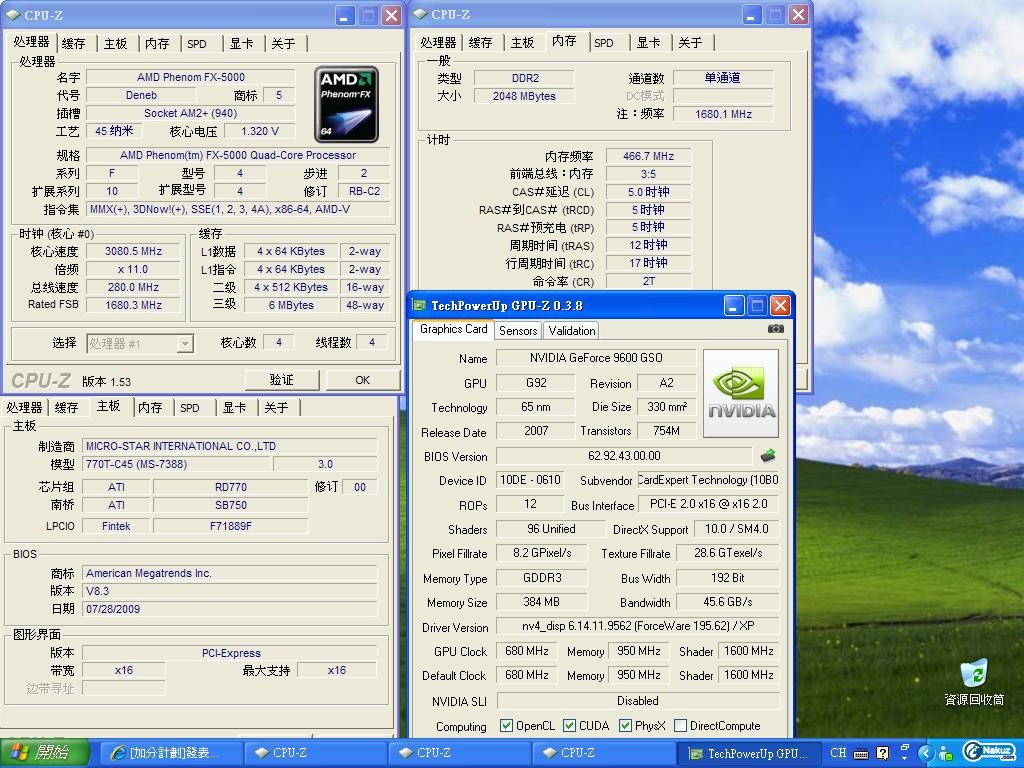1024x768 pixels.
Task: Click the GPU-Z title bar app icon
Action: click(x=419, y=305)
